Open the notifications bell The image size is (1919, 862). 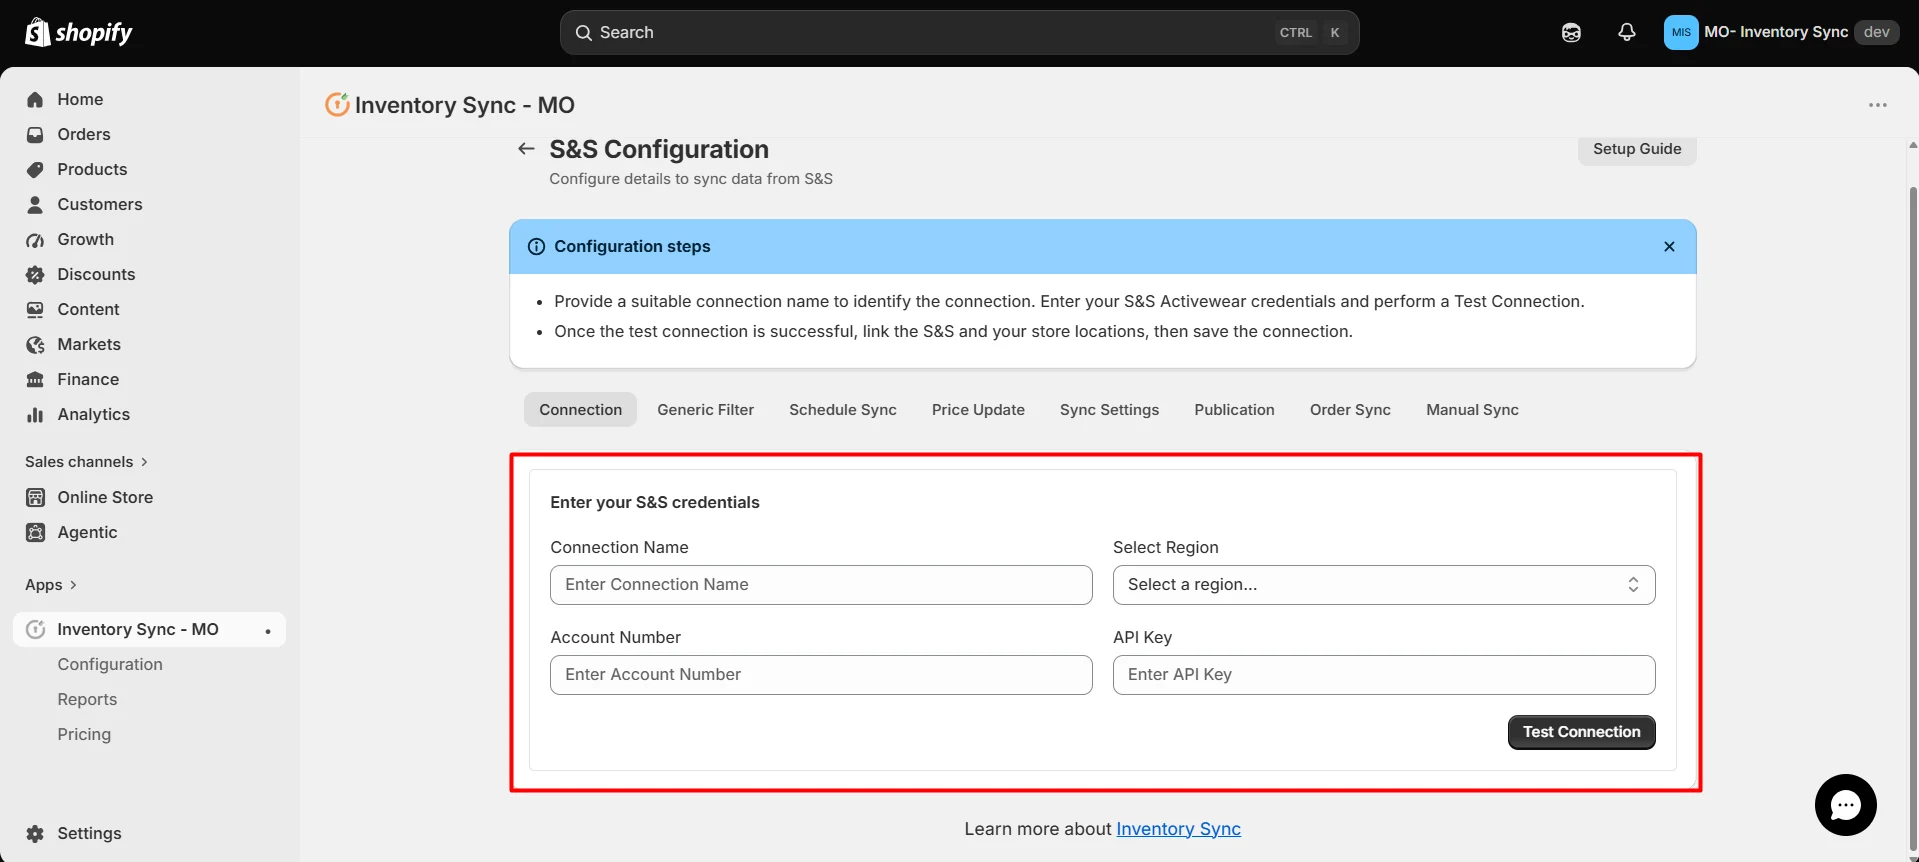click(x=1627, y=32)
